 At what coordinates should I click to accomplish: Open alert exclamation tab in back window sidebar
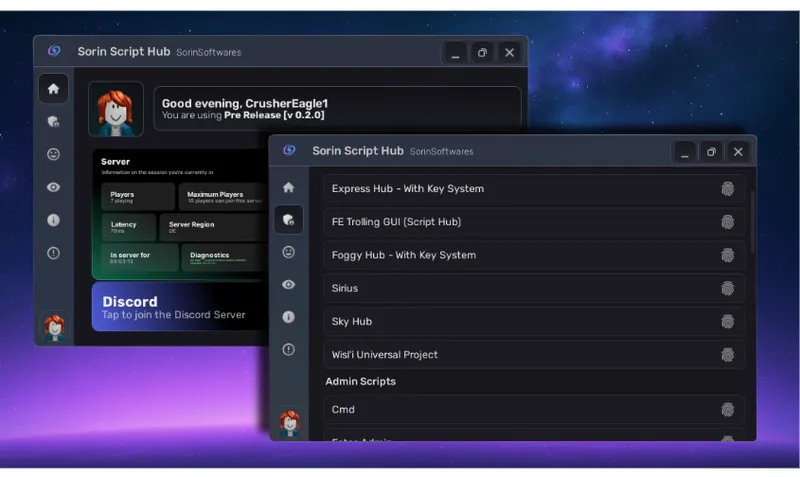[x=53, y=253]
